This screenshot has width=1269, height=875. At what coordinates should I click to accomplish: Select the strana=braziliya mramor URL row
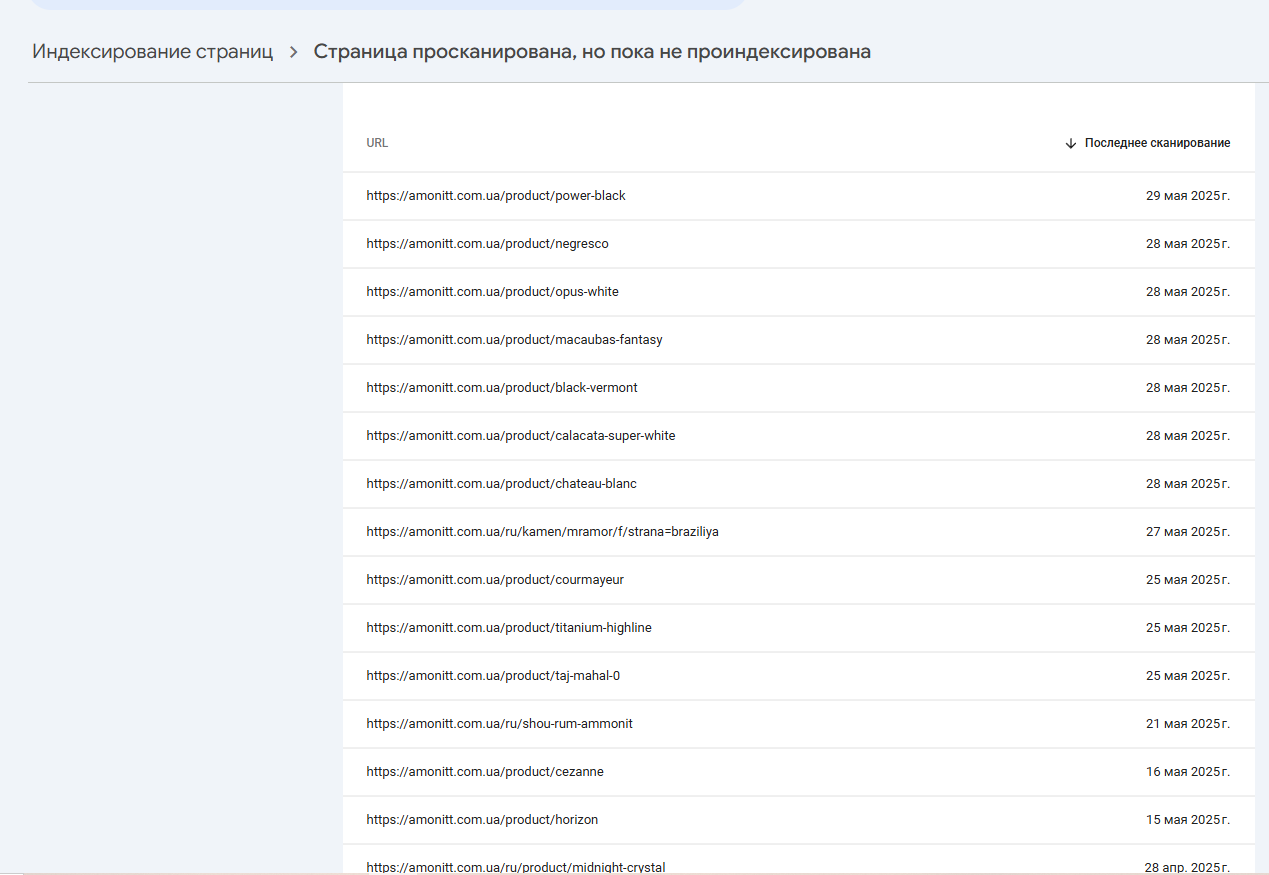tap(798, 532)
